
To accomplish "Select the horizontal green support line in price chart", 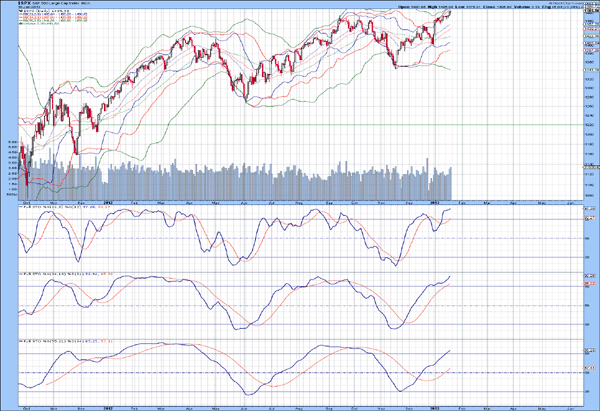I will pos(300,125).
